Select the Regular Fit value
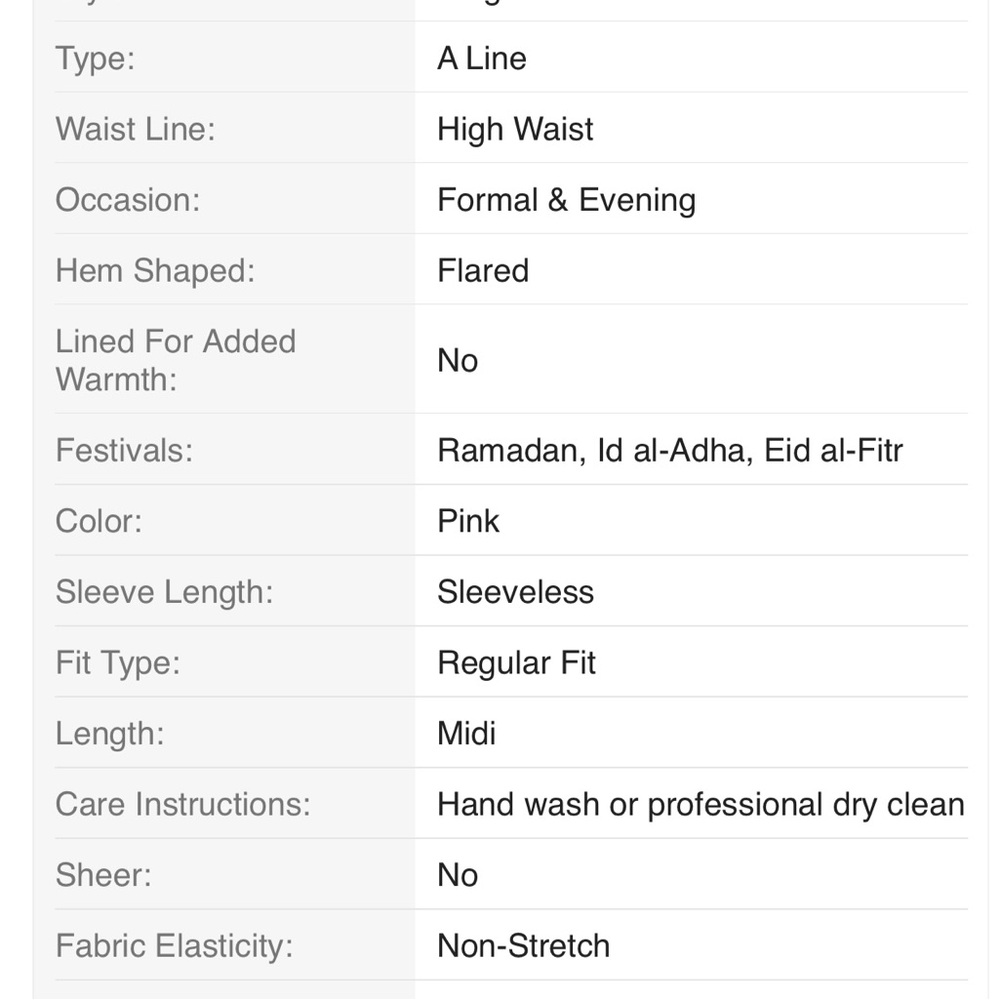 click(516, 663)
